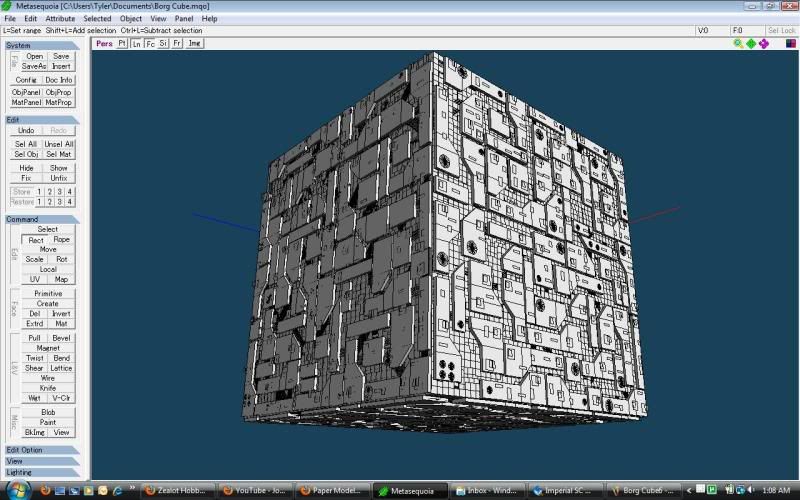The image size is (800, 500).
Task: Click the 1:08 AM clock
Action: click(x=776, y=490)
